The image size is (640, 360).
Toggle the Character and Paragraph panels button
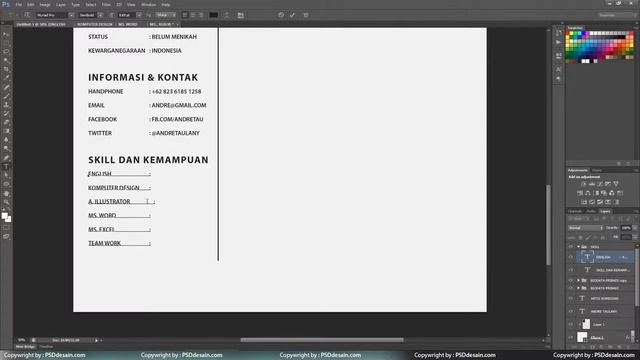point(240,15)
